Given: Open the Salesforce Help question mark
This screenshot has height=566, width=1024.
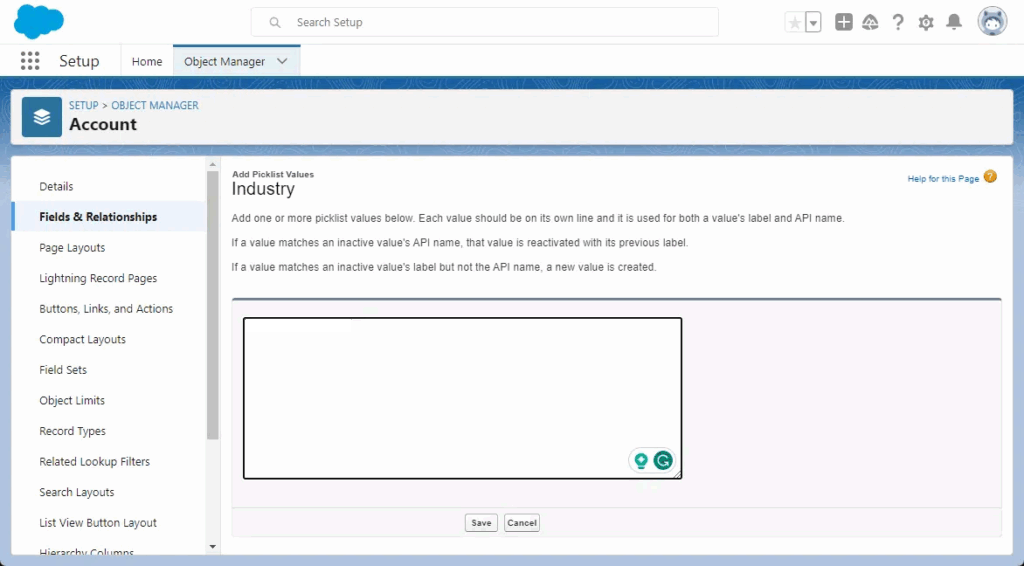Looking at the screenshot, I should (898, 22).
